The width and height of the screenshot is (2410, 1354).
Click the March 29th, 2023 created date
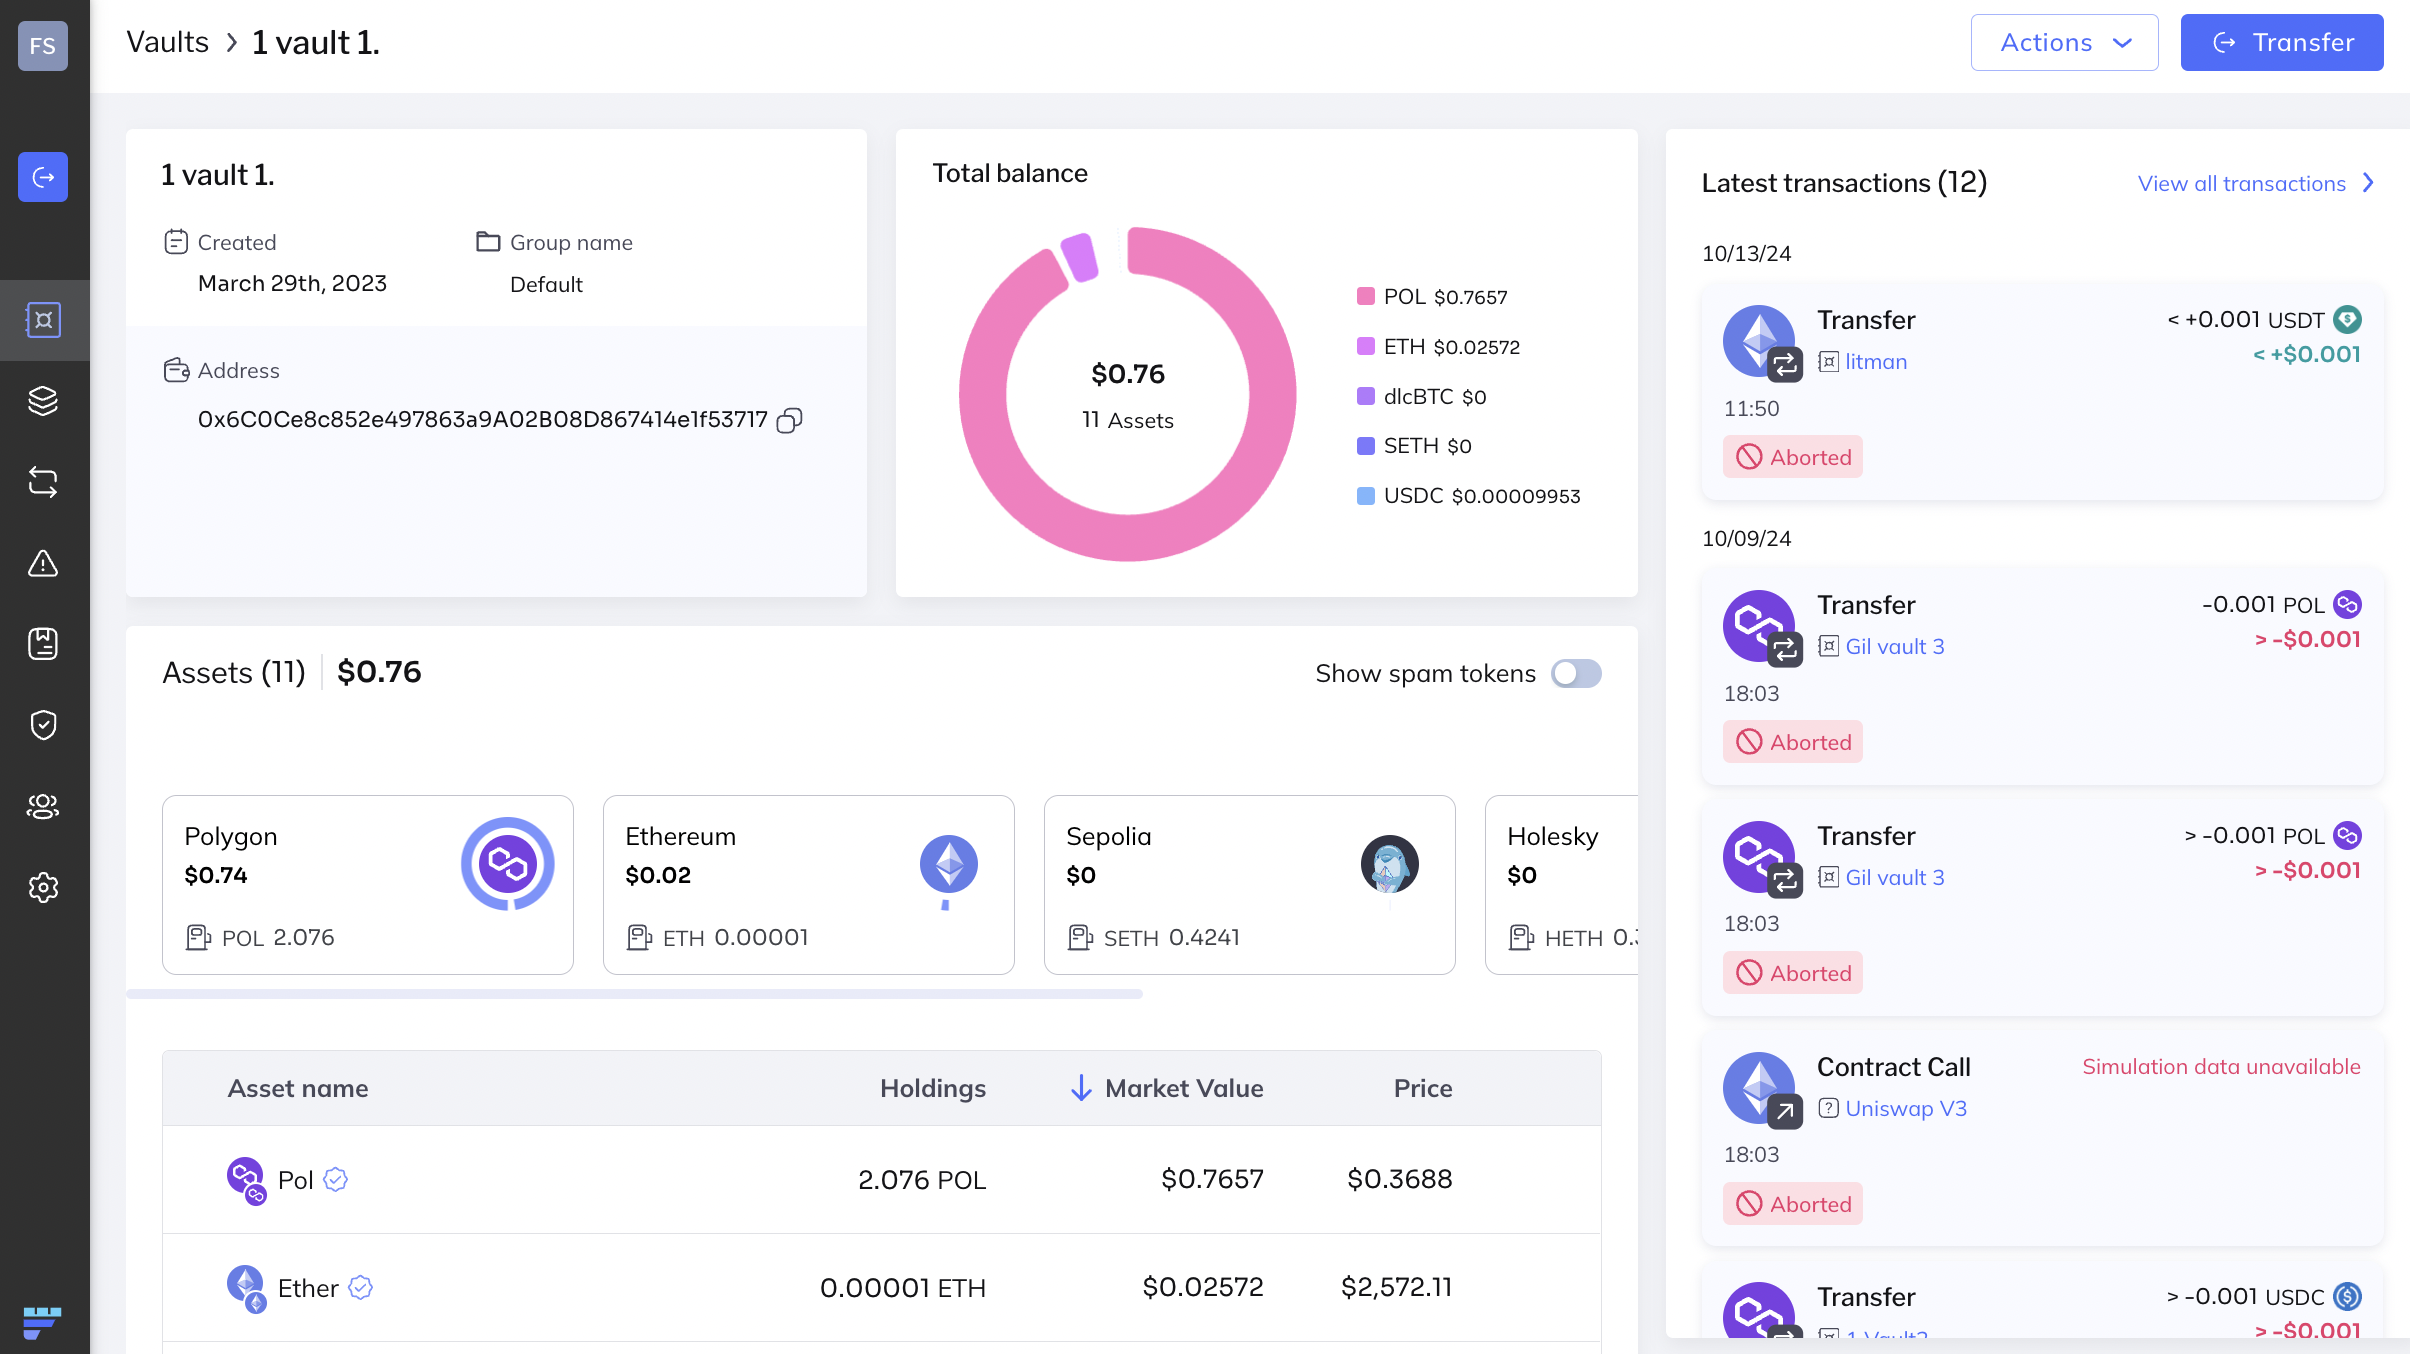coord(292,284)
